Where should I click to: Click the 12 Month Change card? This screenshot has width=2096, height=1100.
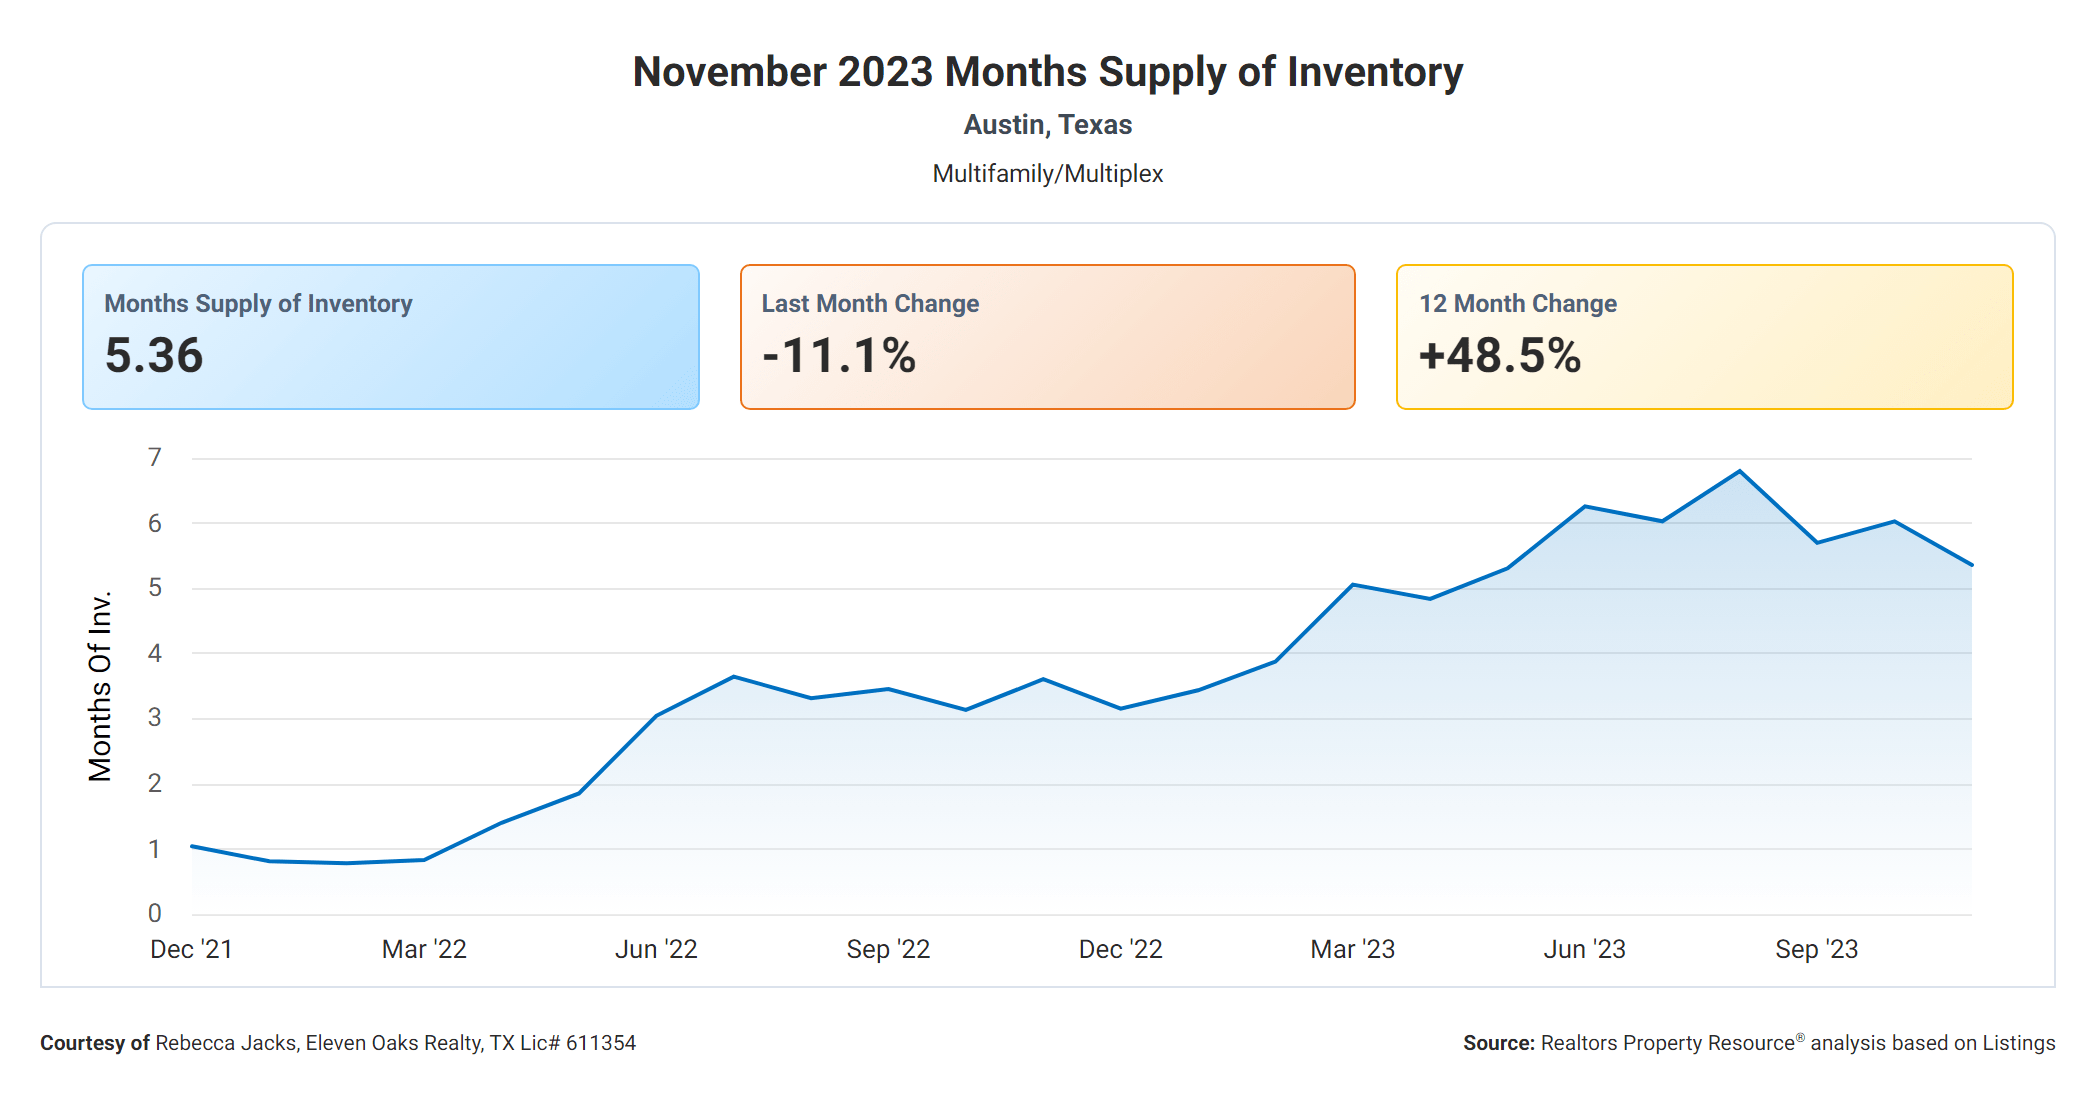point(1704,336)
